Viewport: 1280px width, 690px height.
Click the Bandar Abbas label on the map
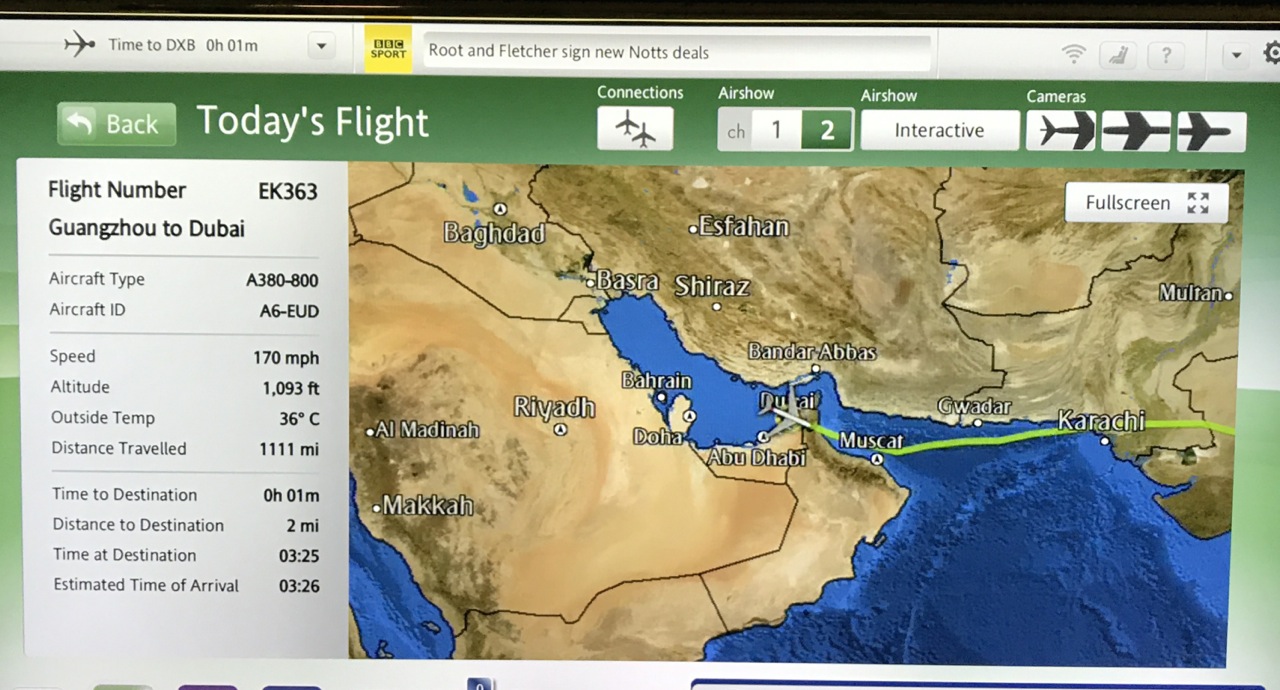812,352
